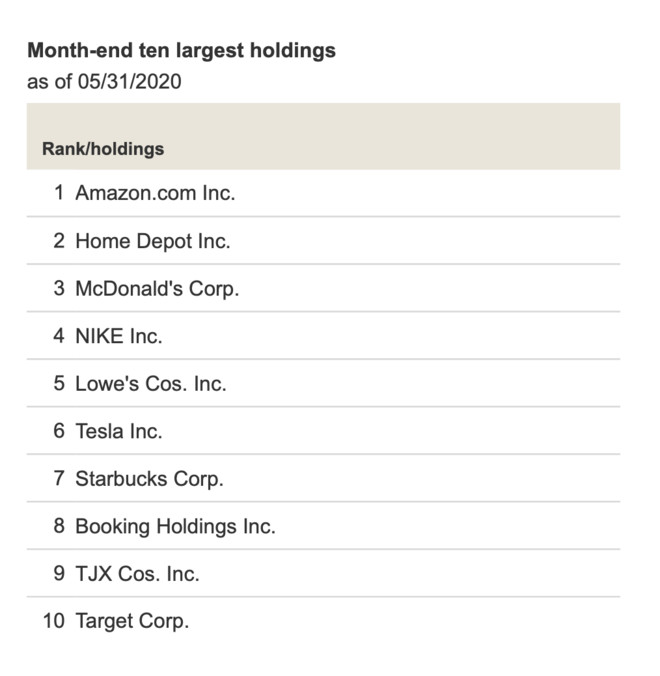Image resolution: width=660 pixels, height=676 pixels.
Task: Open Starbucks Corp. from the list
Action: click(149, 479)
